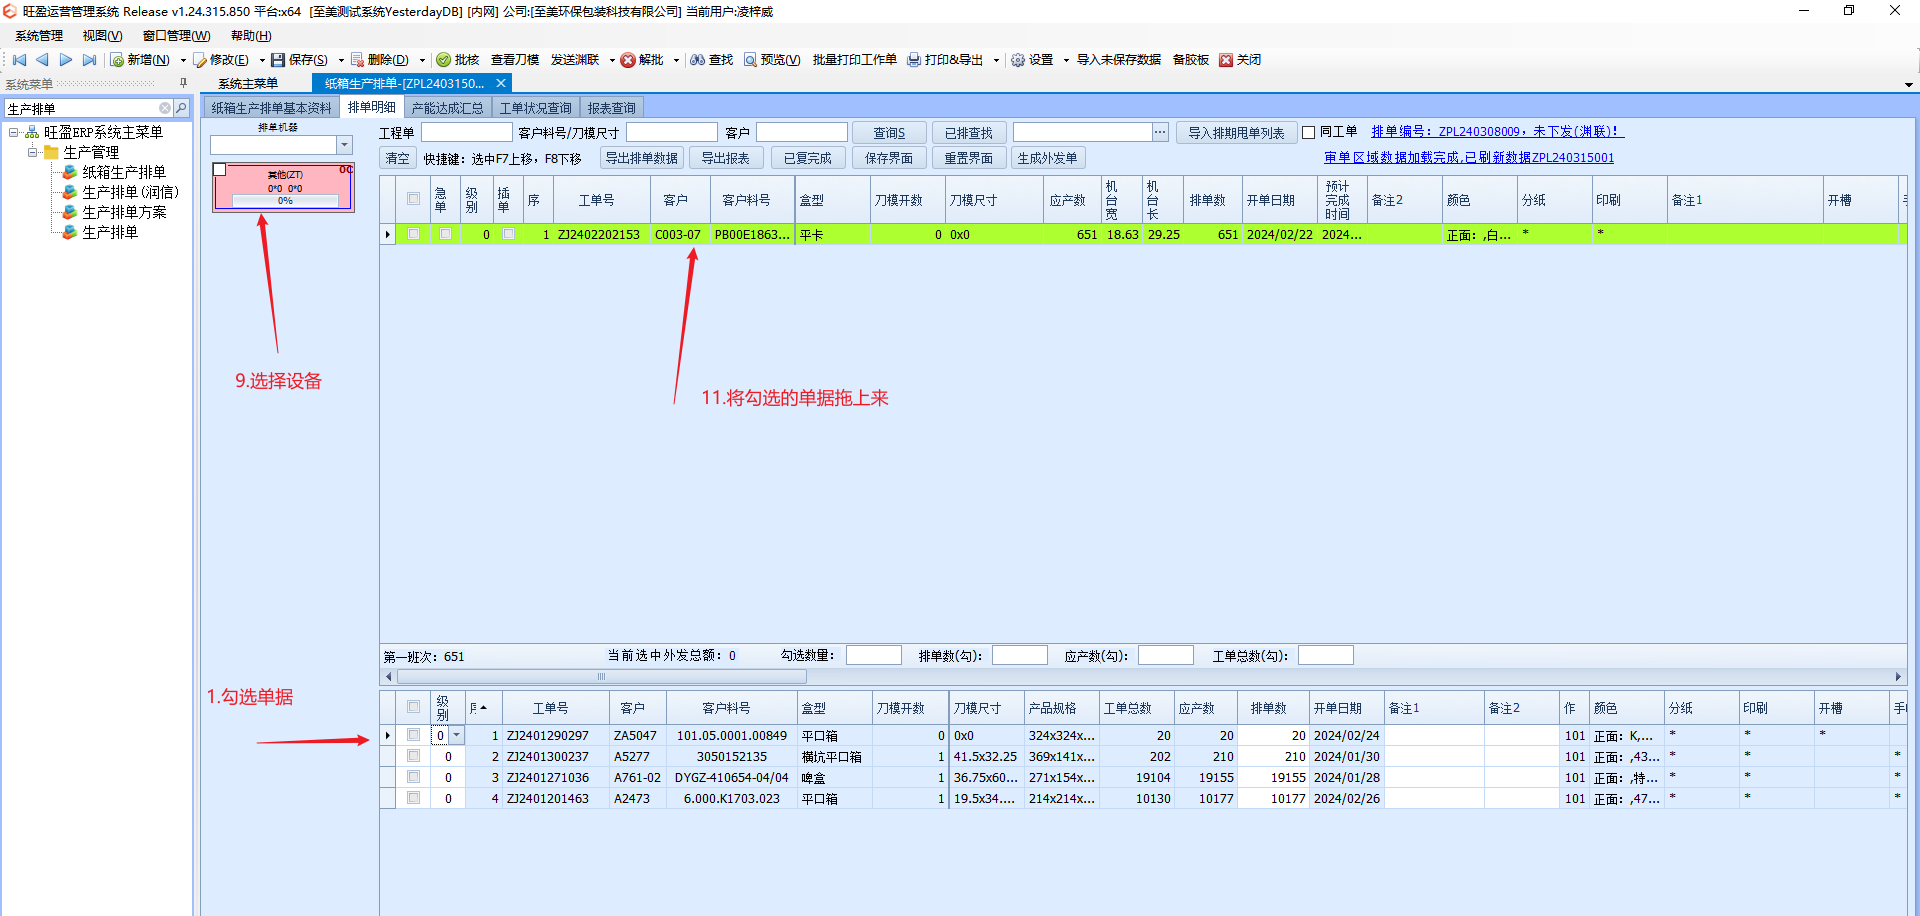Tick checkbox for work order ZJ2401290297
This screenshot has width=1920, height=916.
(413, 735)
